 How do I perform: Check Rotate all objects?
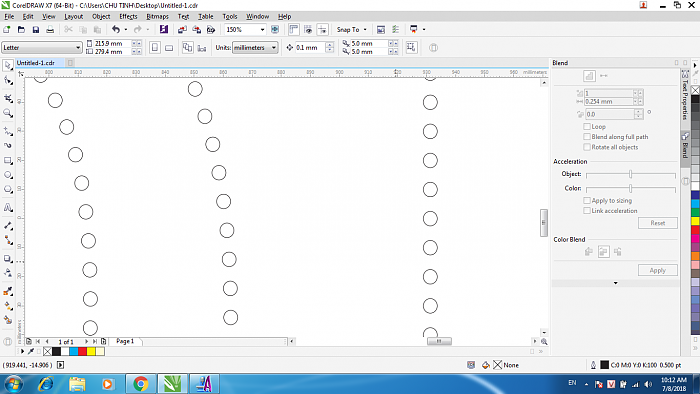[587, 147]
